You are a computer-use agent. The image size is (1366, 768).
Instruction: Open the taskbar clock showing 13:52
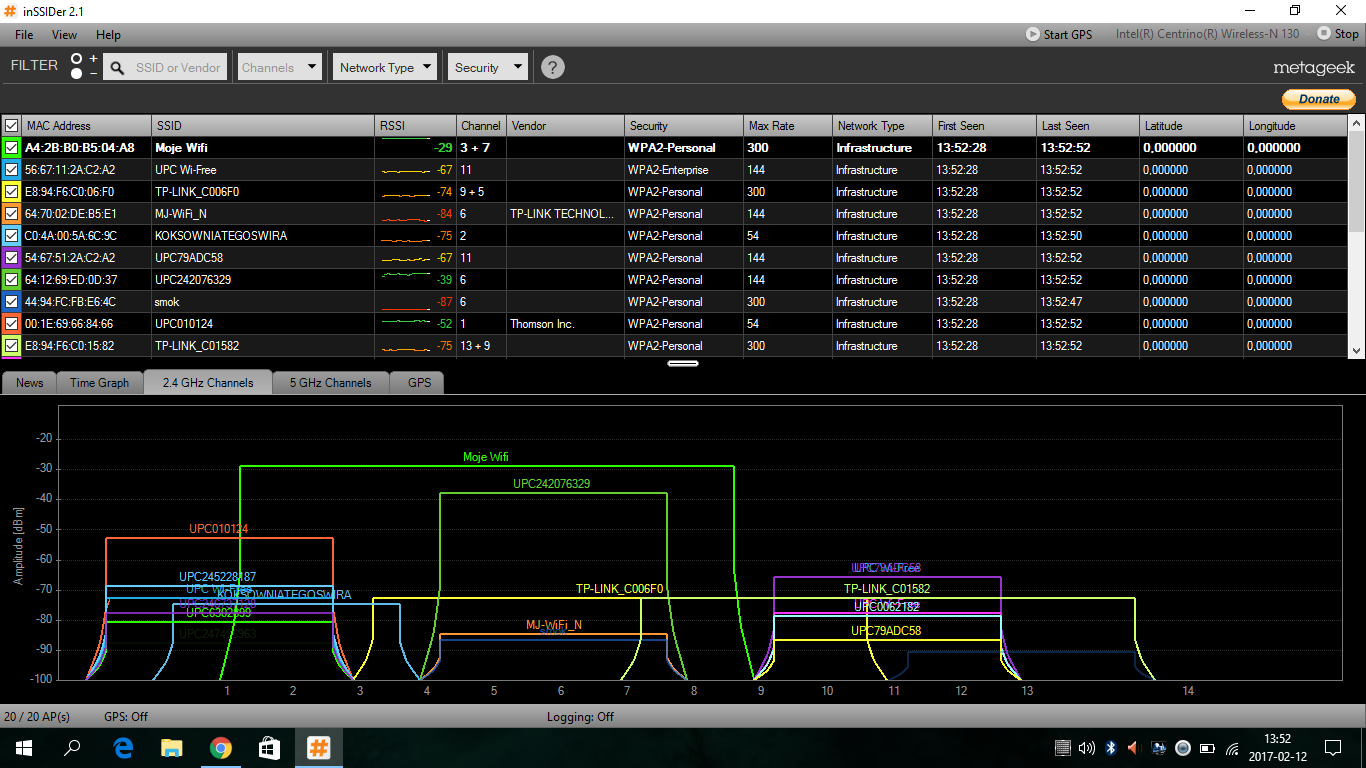[1277, 748]
